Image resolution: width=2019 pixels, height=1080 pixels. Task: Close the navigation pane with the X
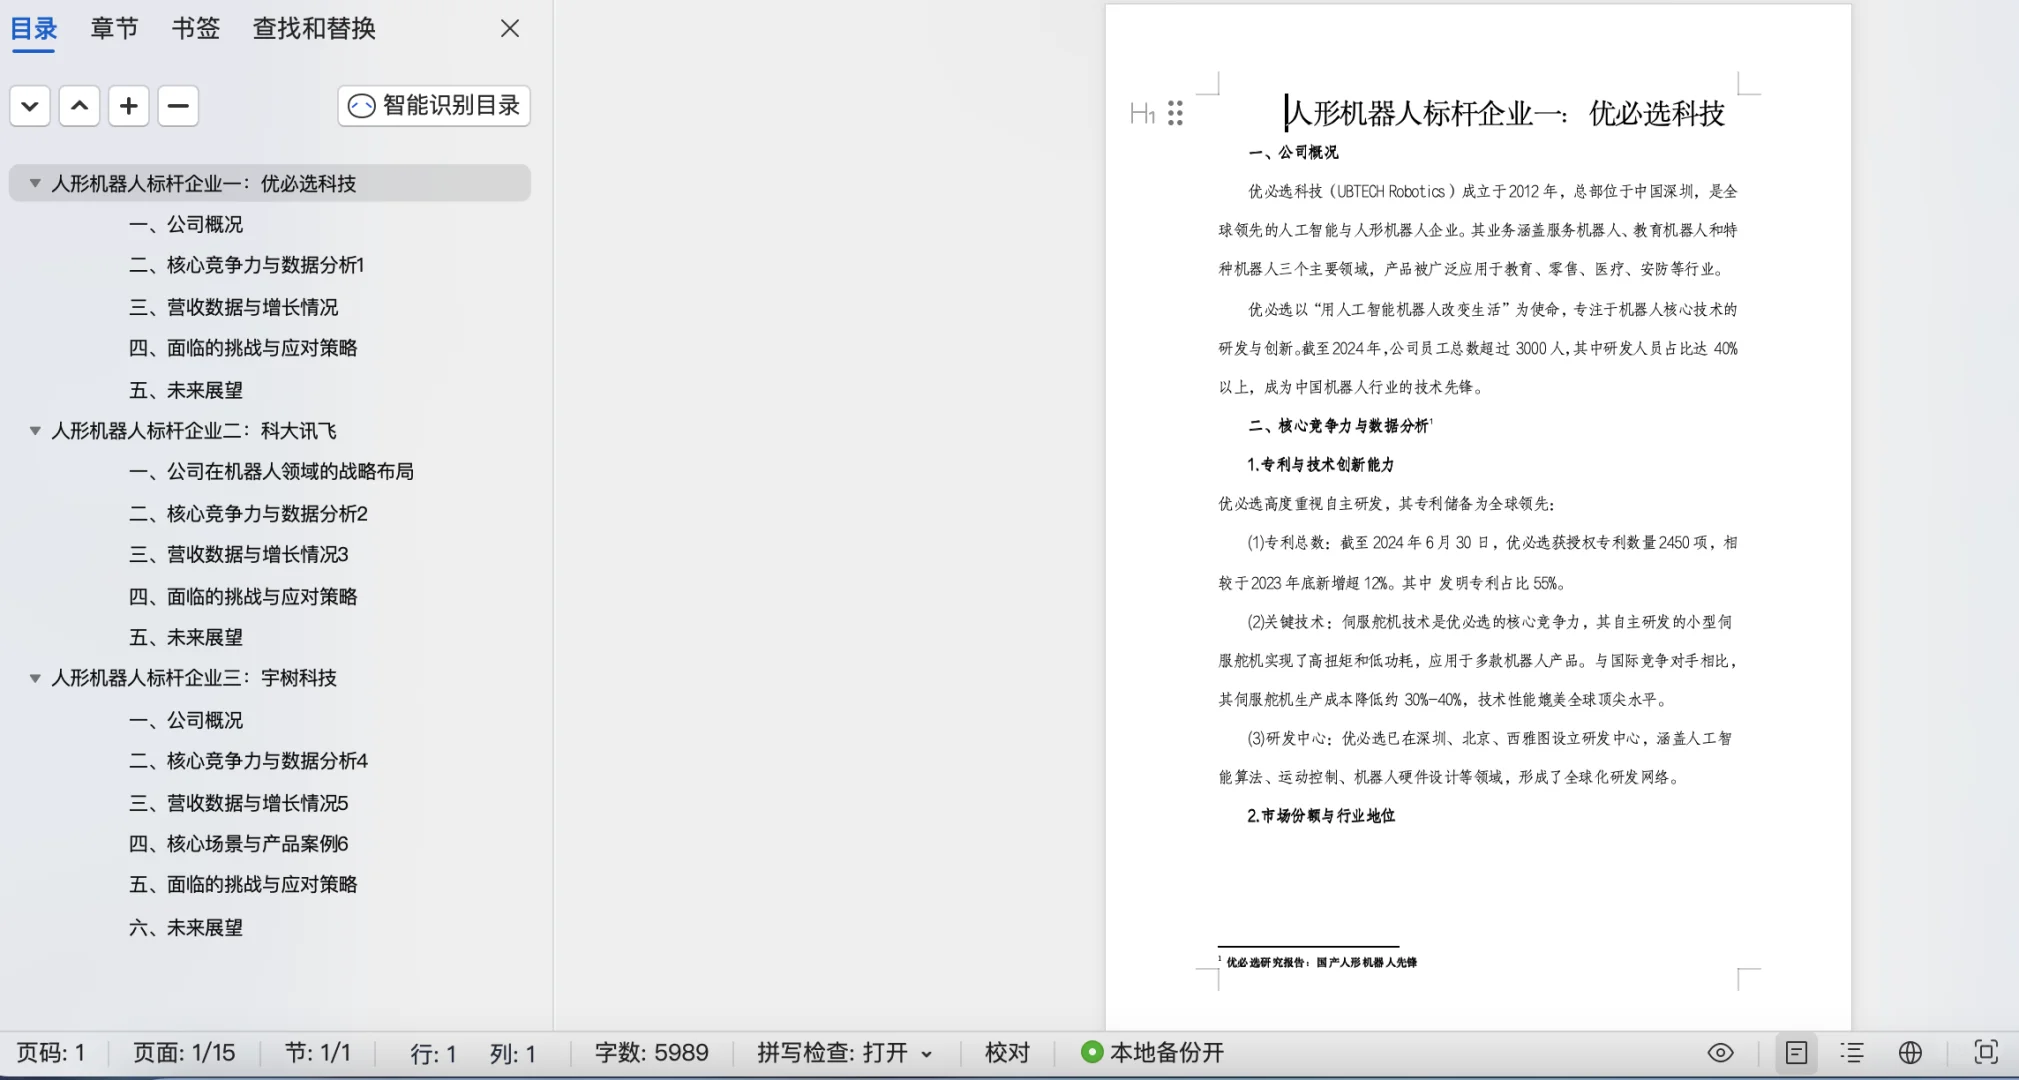510,28
